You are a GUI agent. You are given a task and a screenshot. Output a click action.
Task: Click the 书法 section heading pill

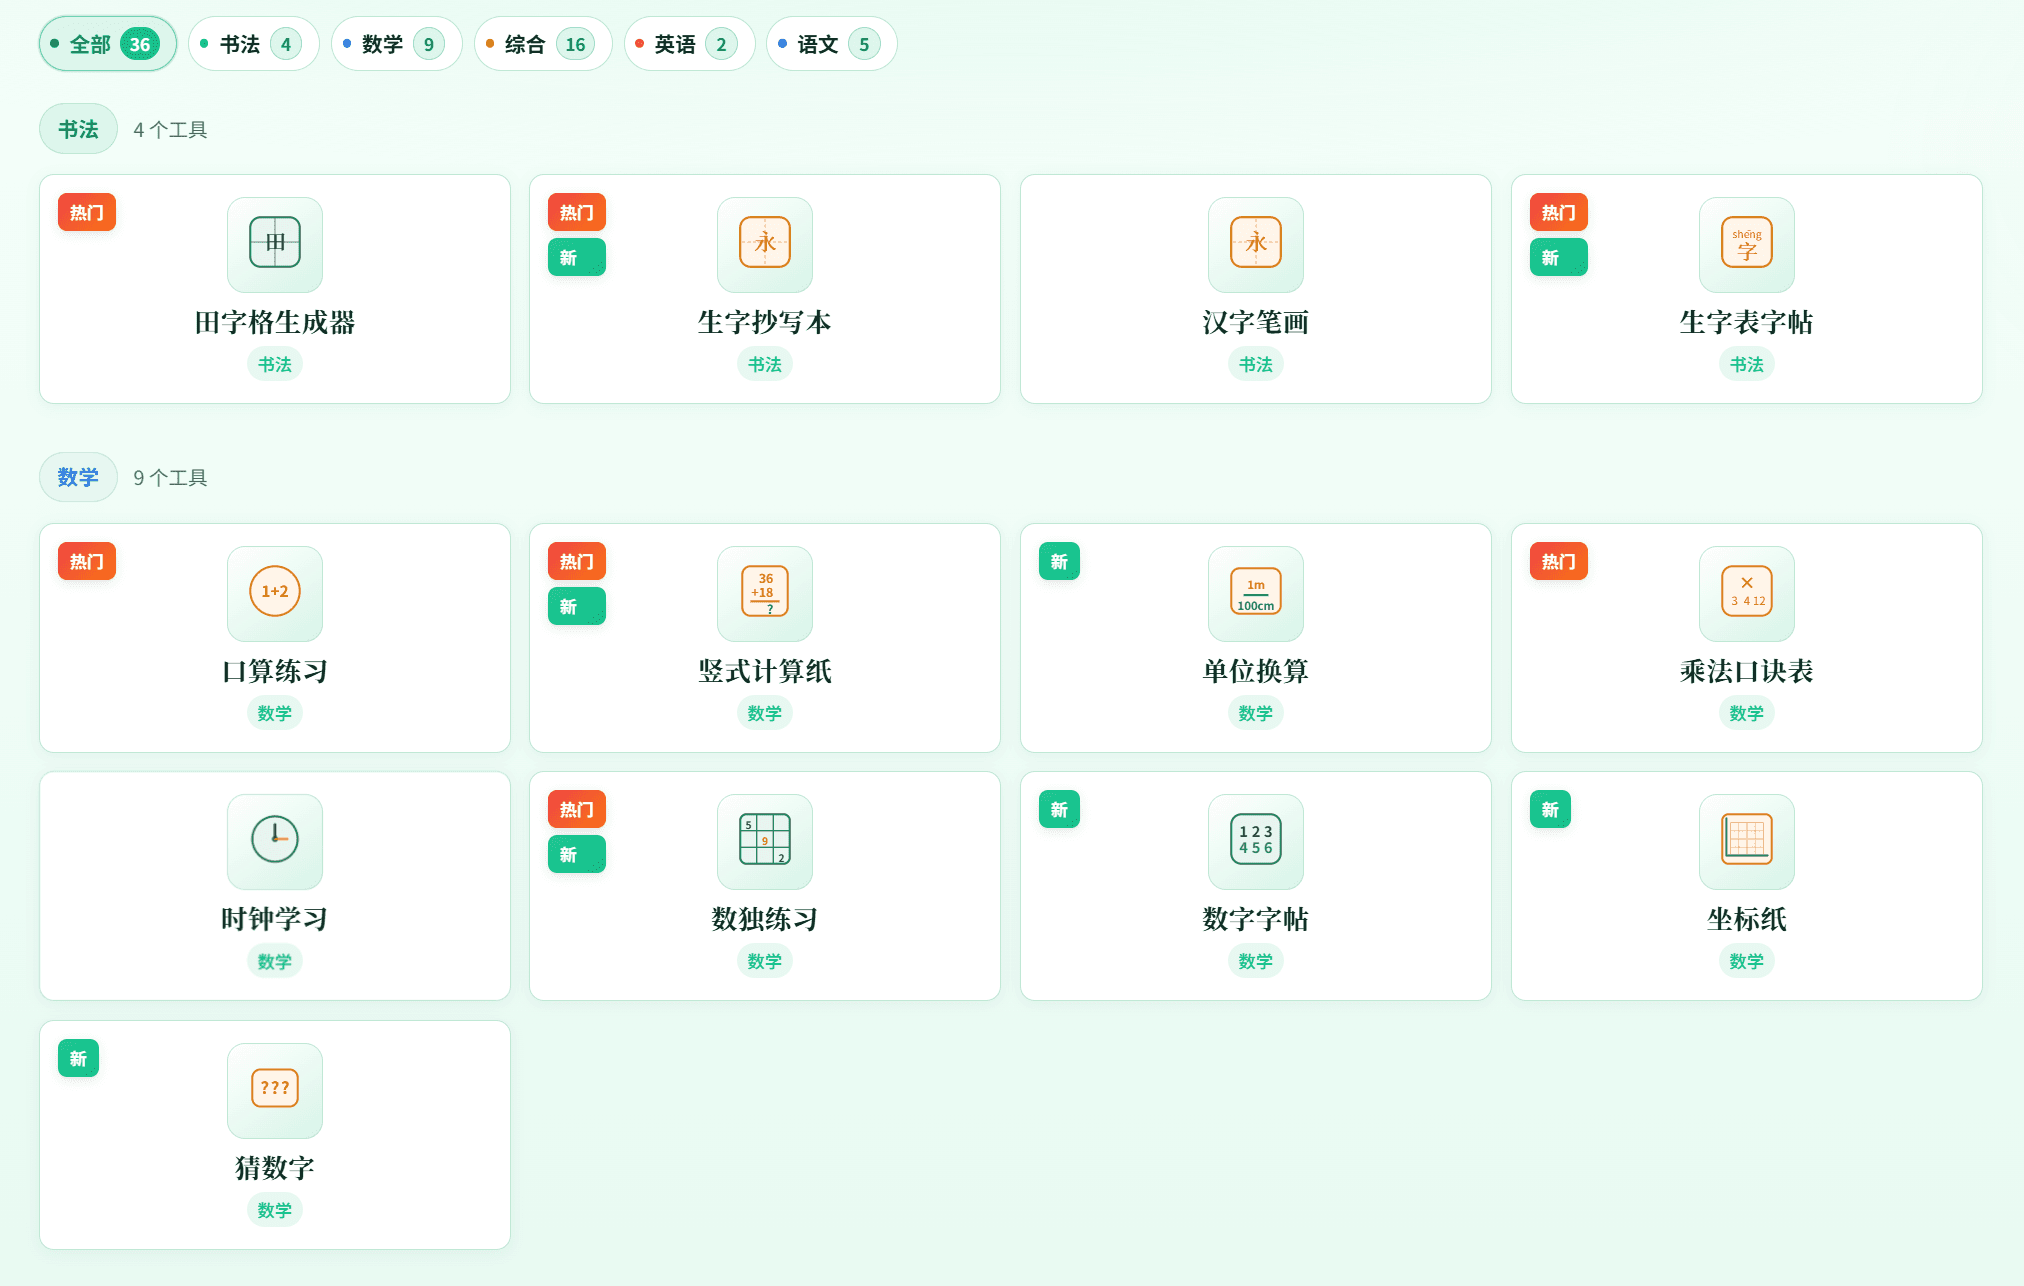click(78, 129)
